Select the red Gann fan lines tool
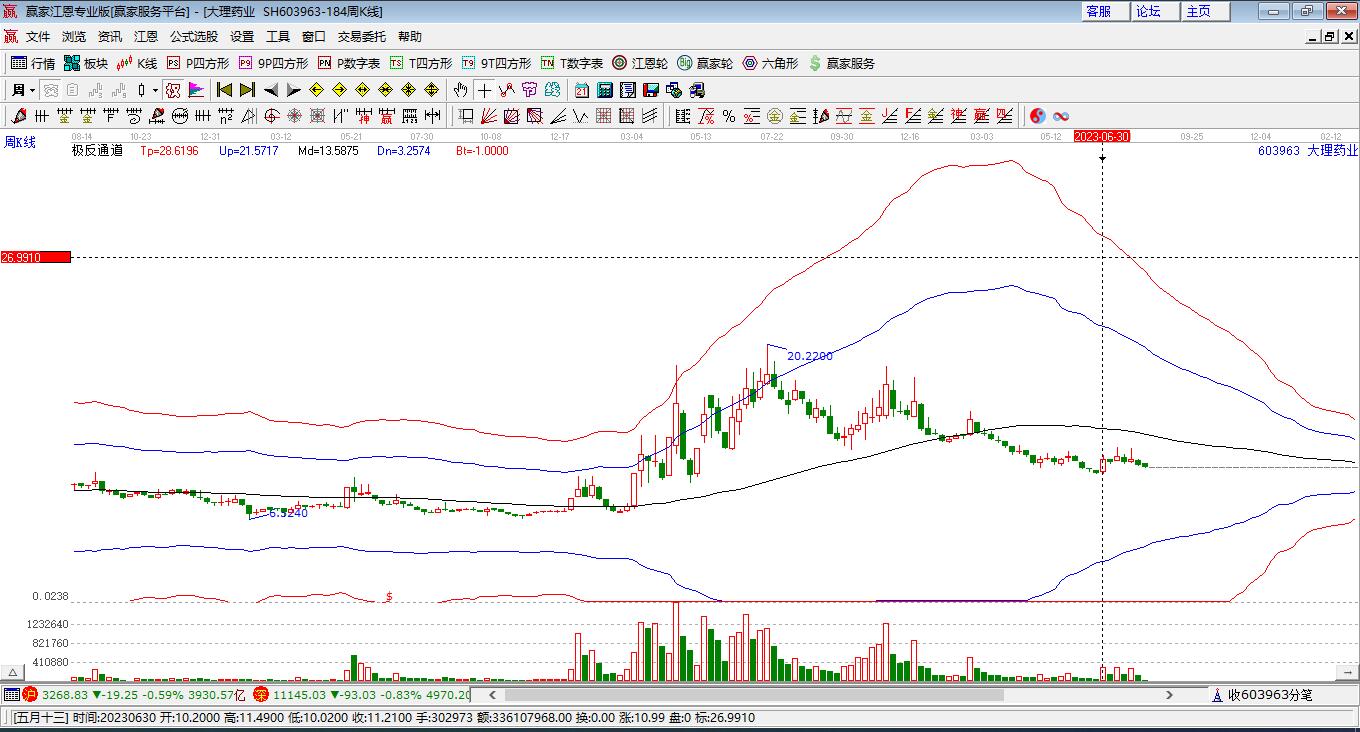Image resolution: width=1360 pixels, height=732 pixels. (x=489, y=116)
